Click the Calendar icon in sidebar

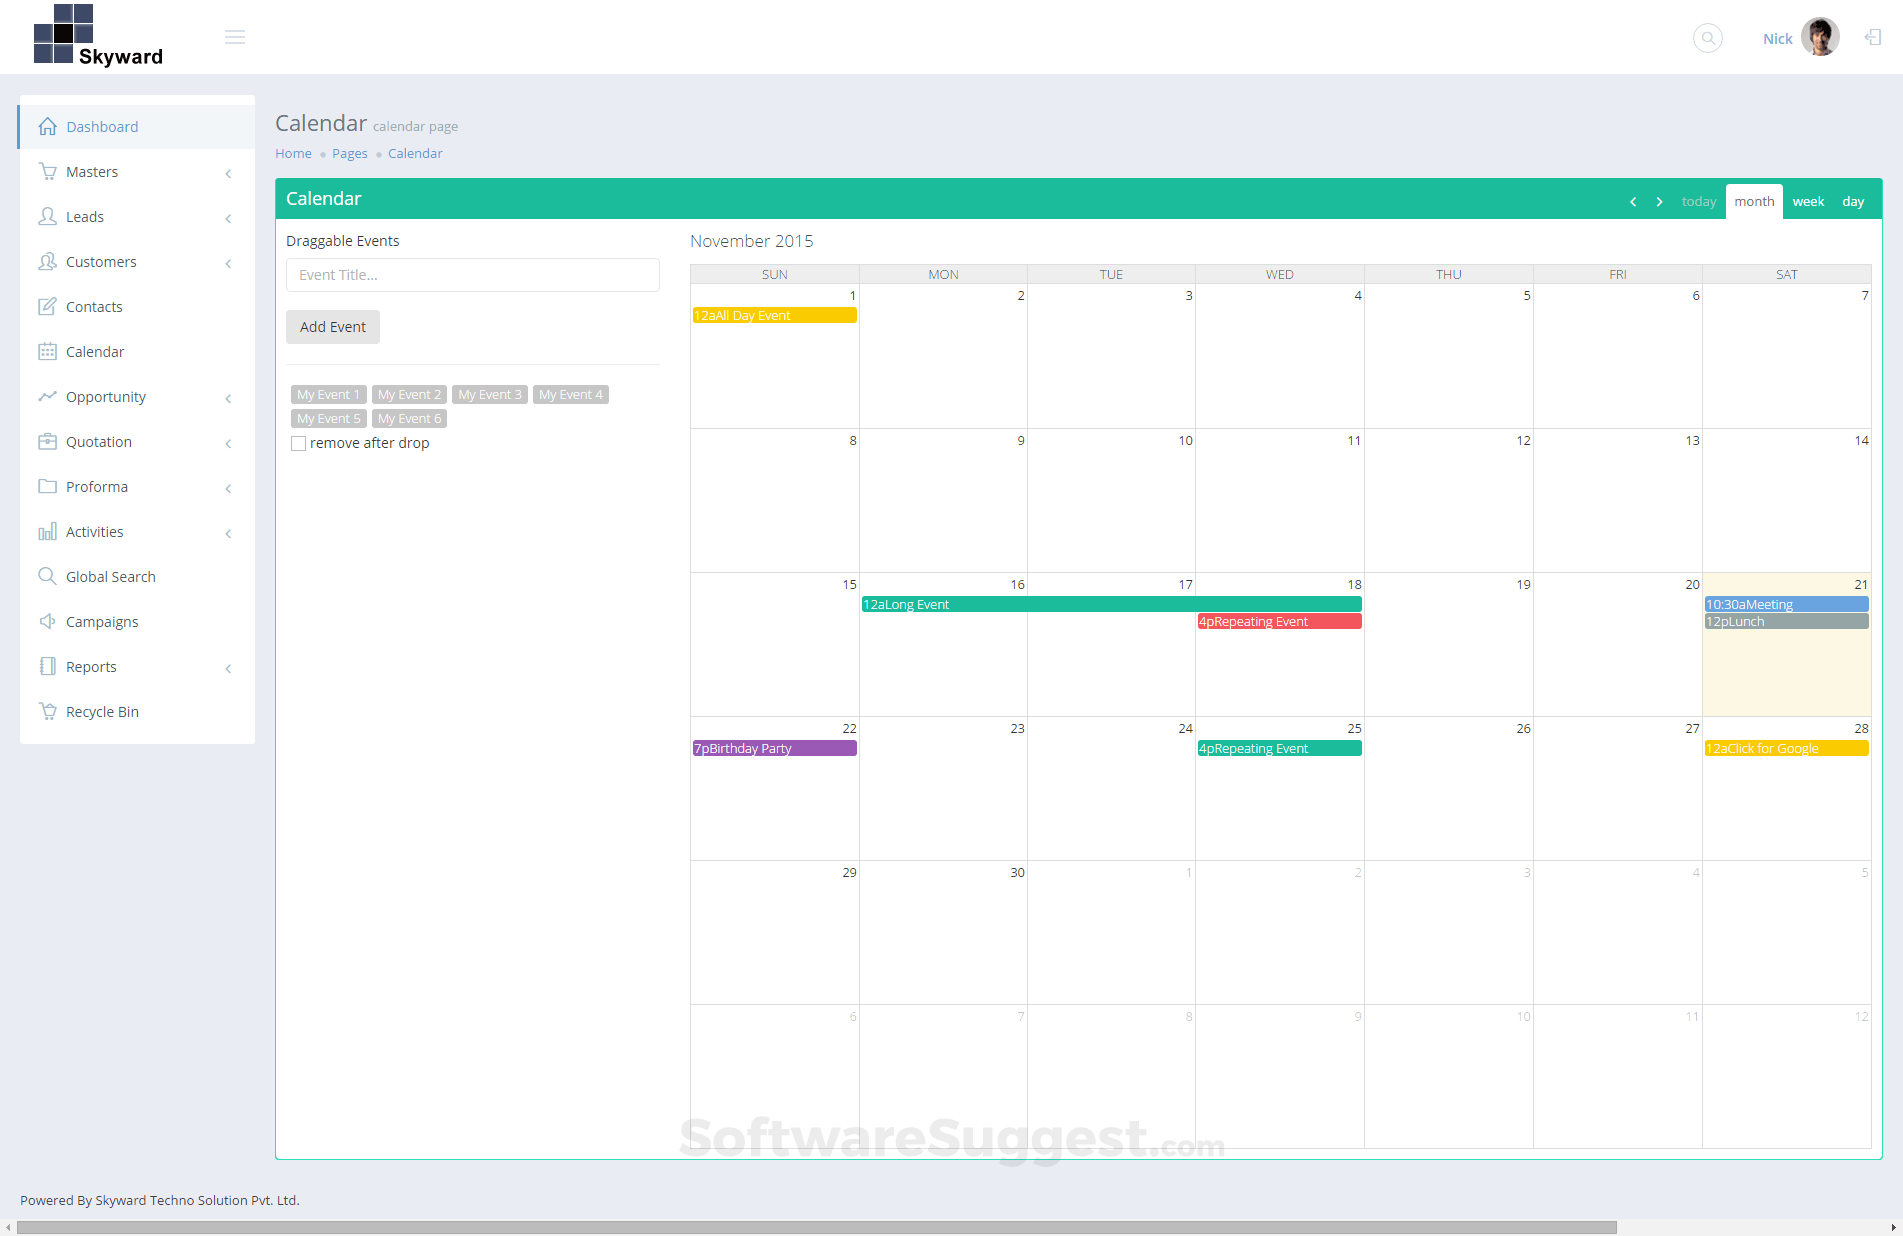coord(47,351)
